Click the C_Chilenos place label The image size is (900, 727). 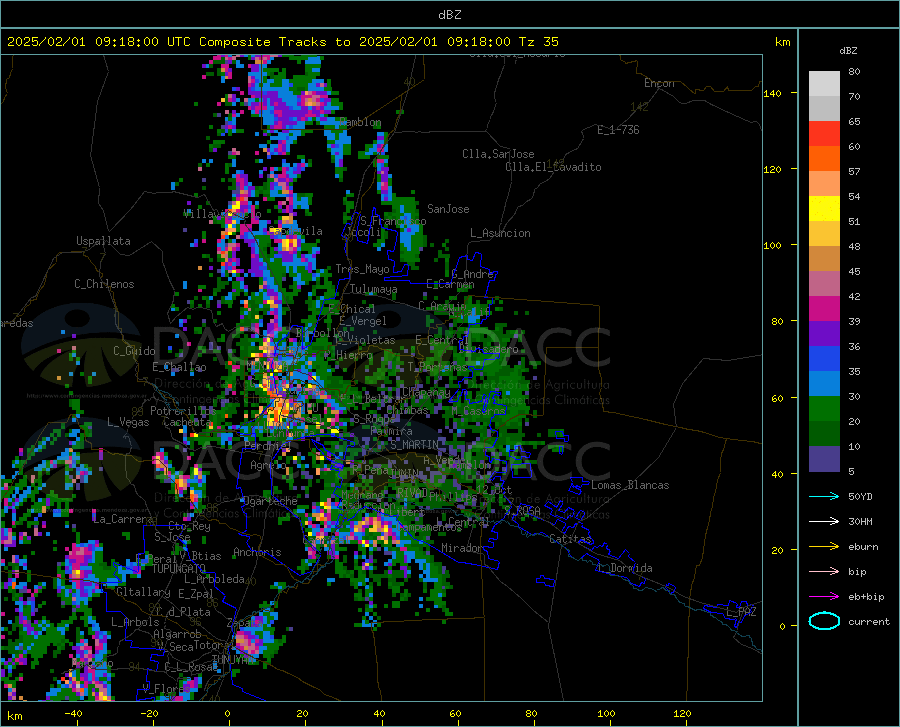coord(104,283)
